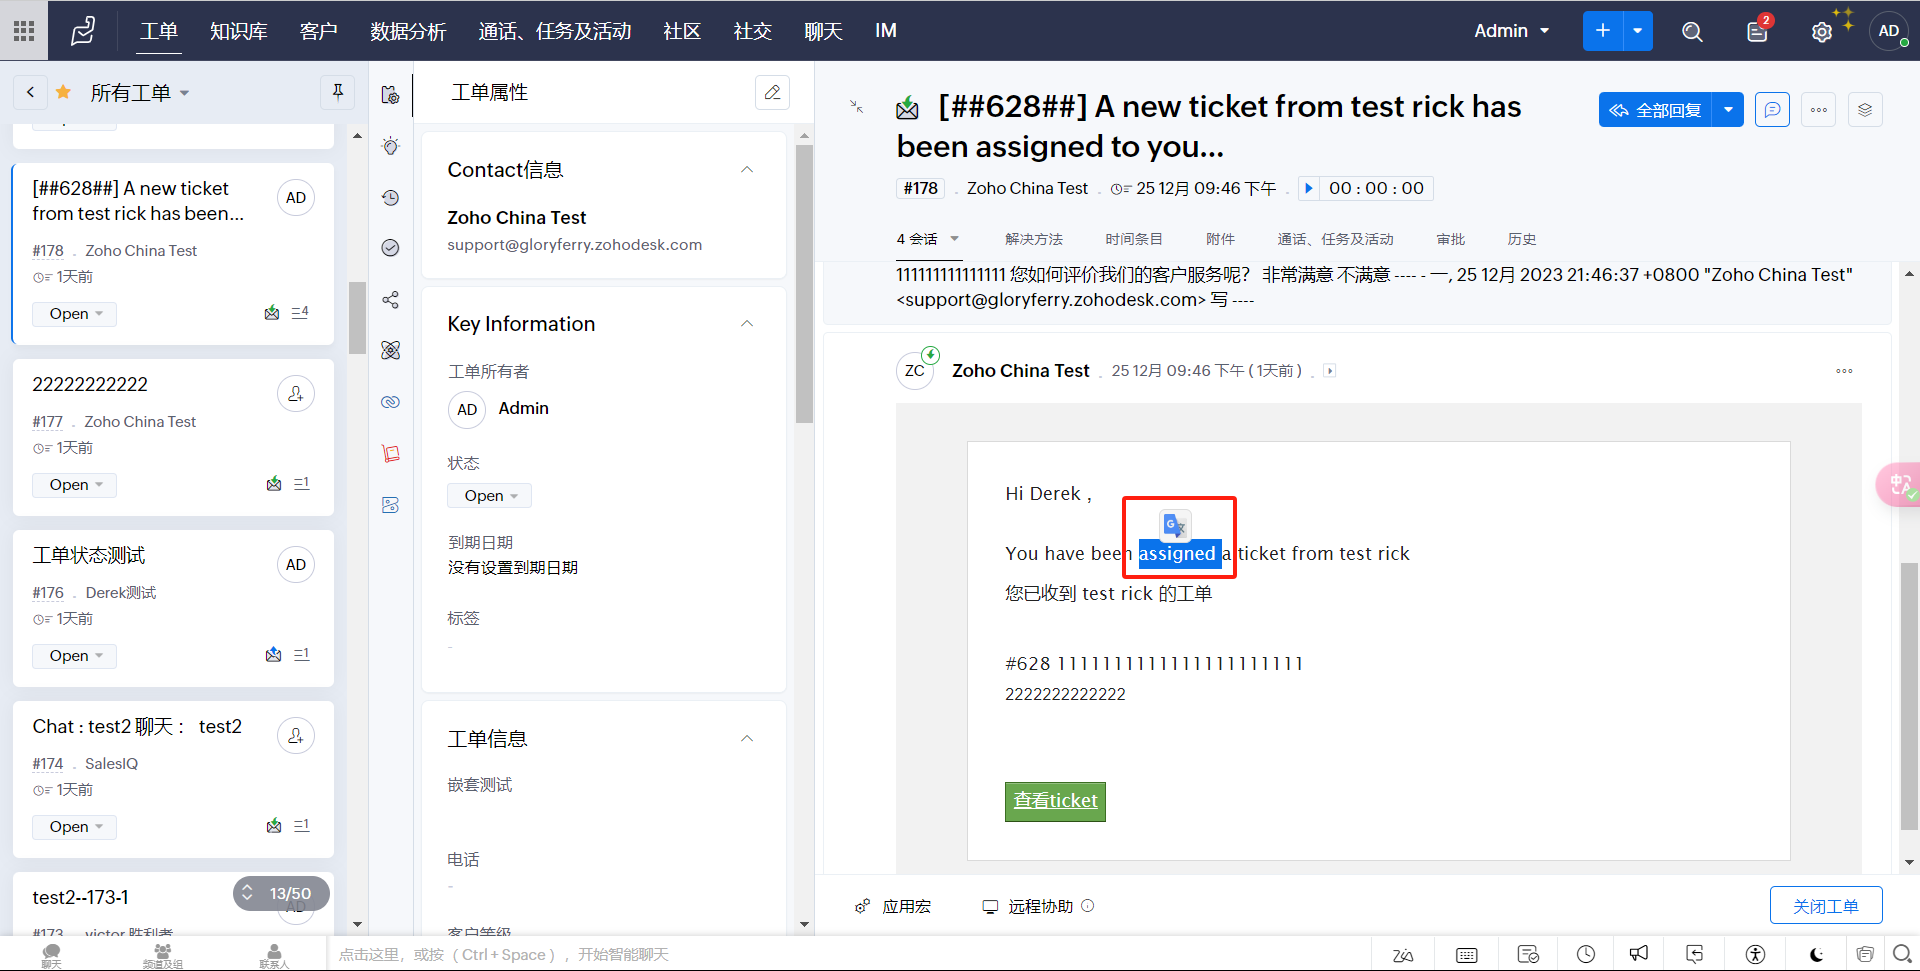This screenshot has width=1920, height=971.
Task: Open the history clock icon in sidebar
Action: point(391,198)
